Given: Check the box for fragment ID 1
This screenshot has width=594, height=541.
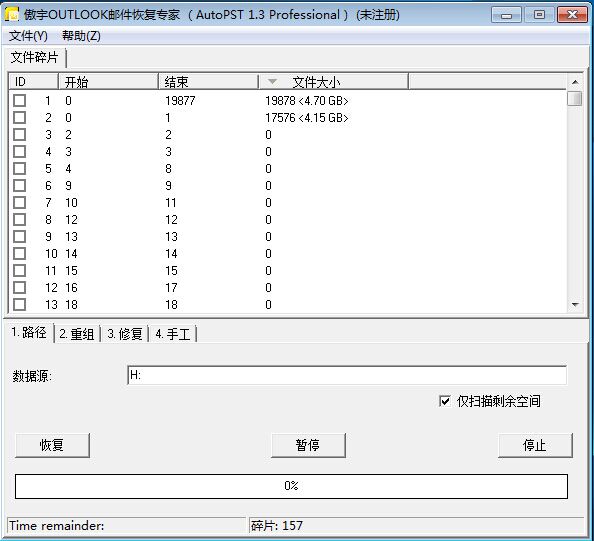Looking at the screenshot, I should pos(20,101).
